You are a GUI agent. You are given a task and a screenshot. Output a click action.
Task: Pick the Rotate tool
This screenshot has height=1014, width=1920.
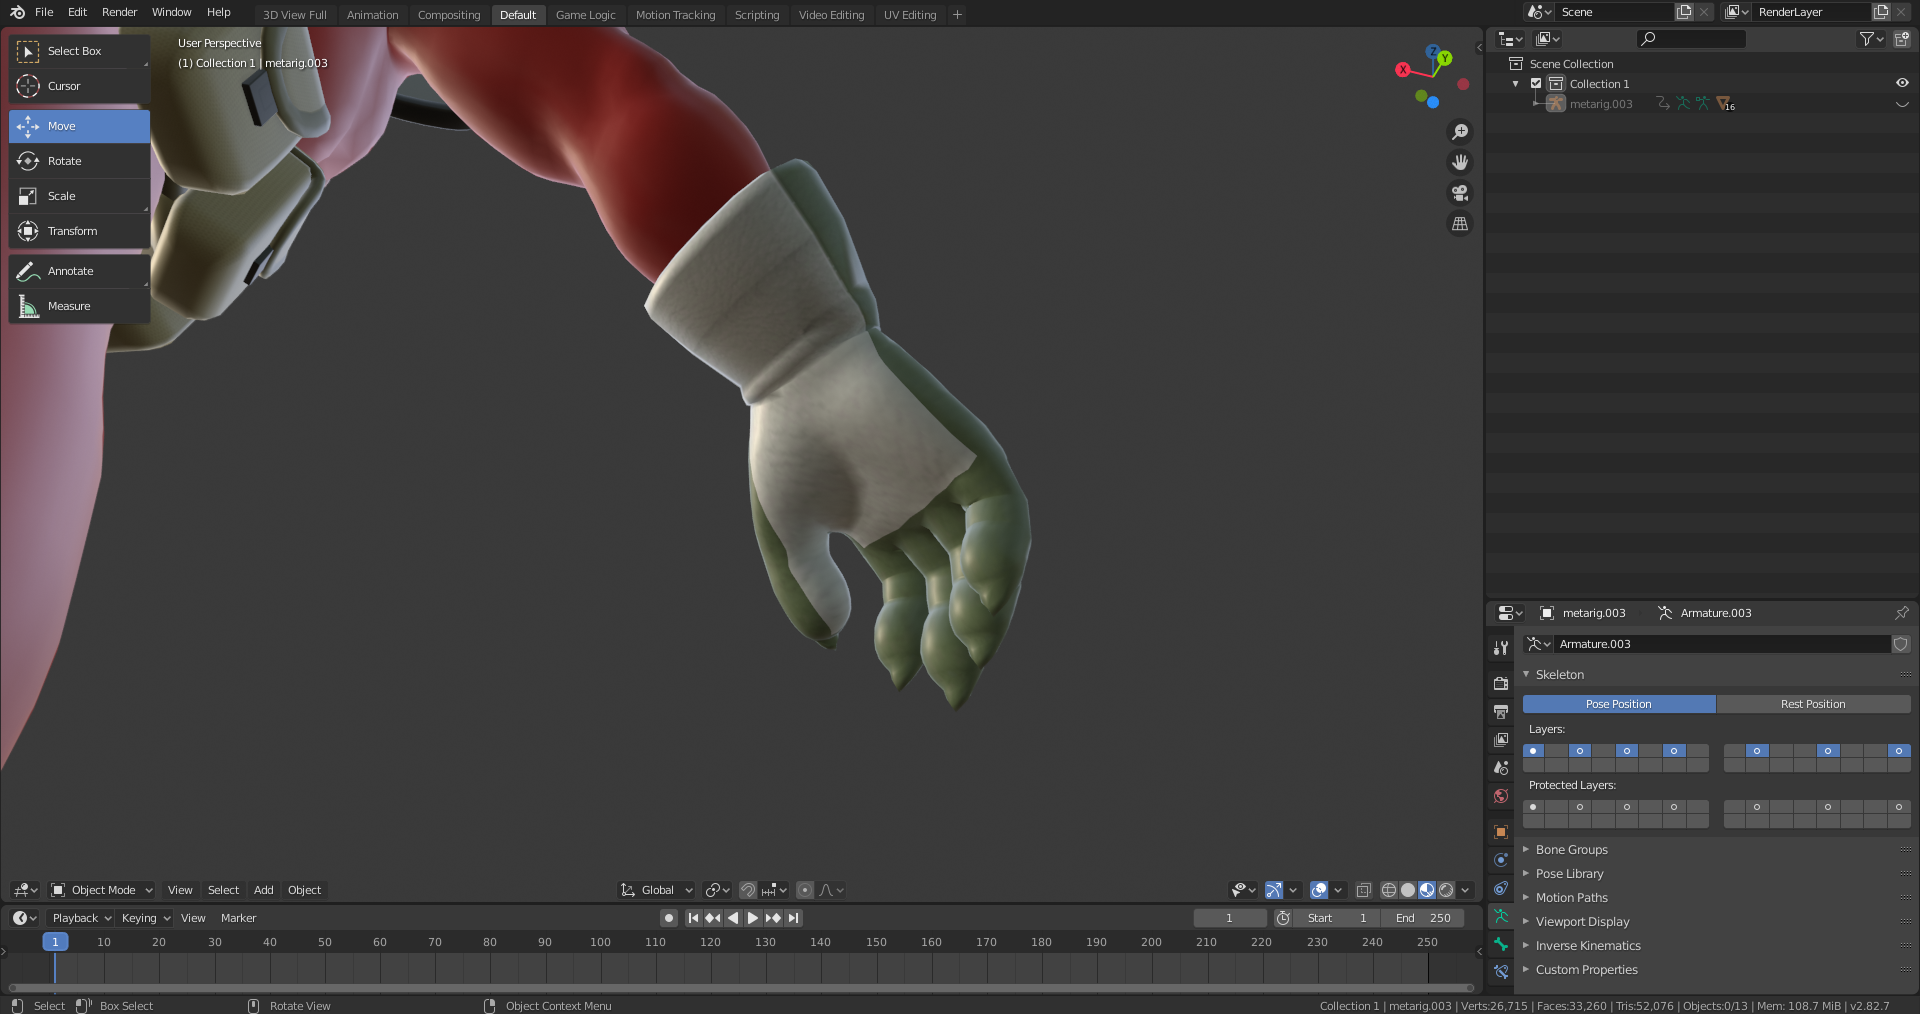pos(80,161)
